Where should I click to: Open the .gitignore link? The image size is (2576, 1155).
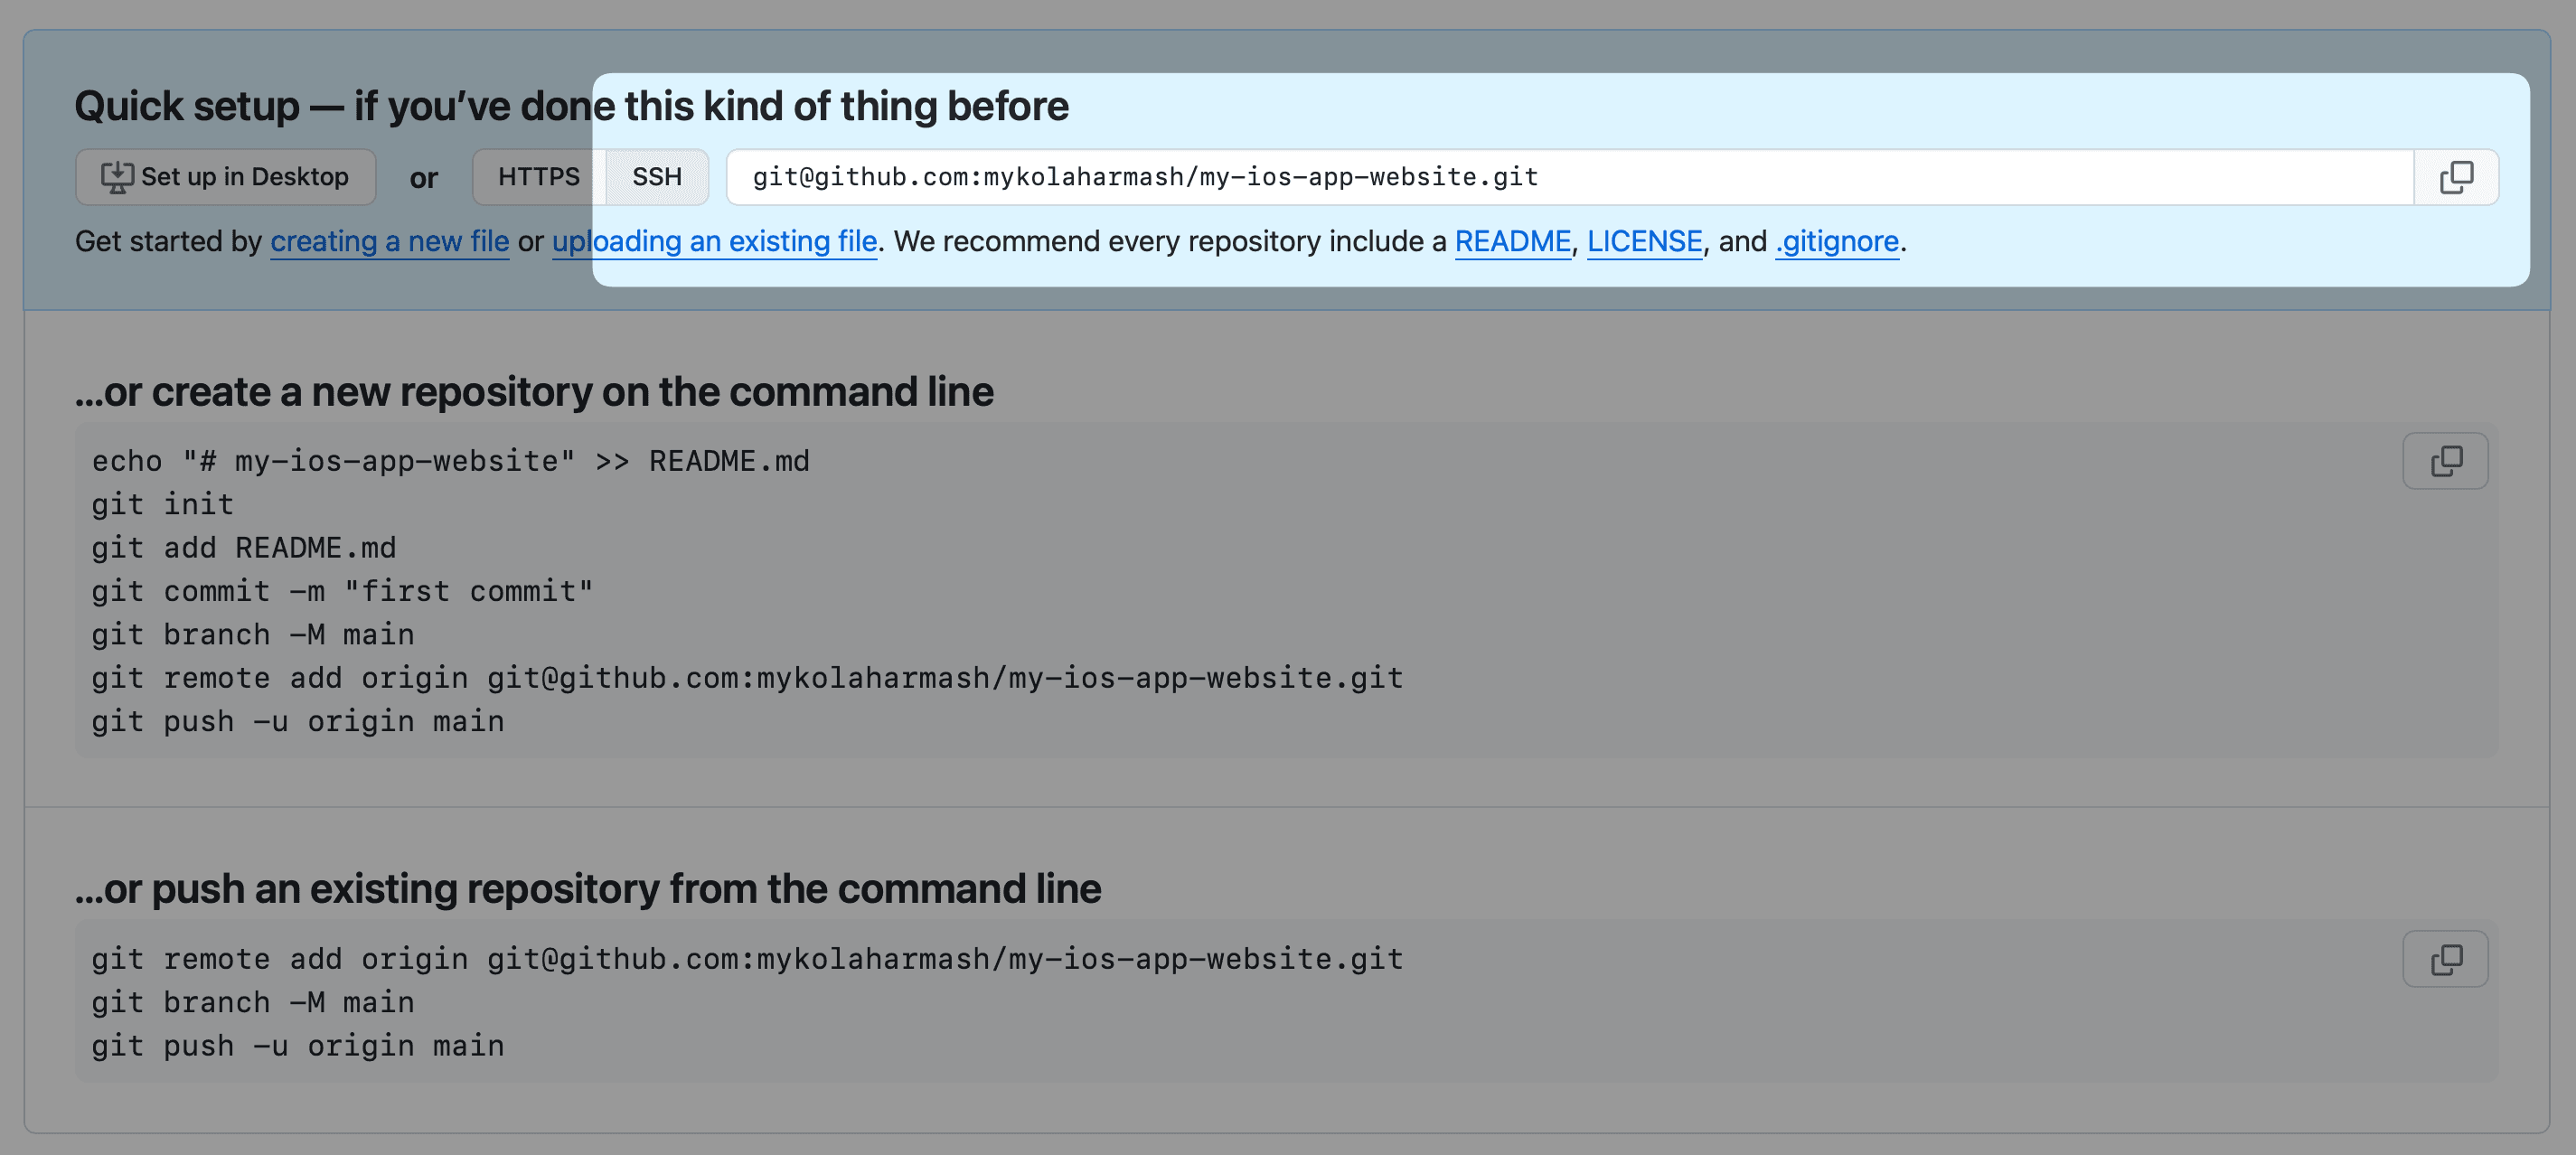coord(1836,241)
